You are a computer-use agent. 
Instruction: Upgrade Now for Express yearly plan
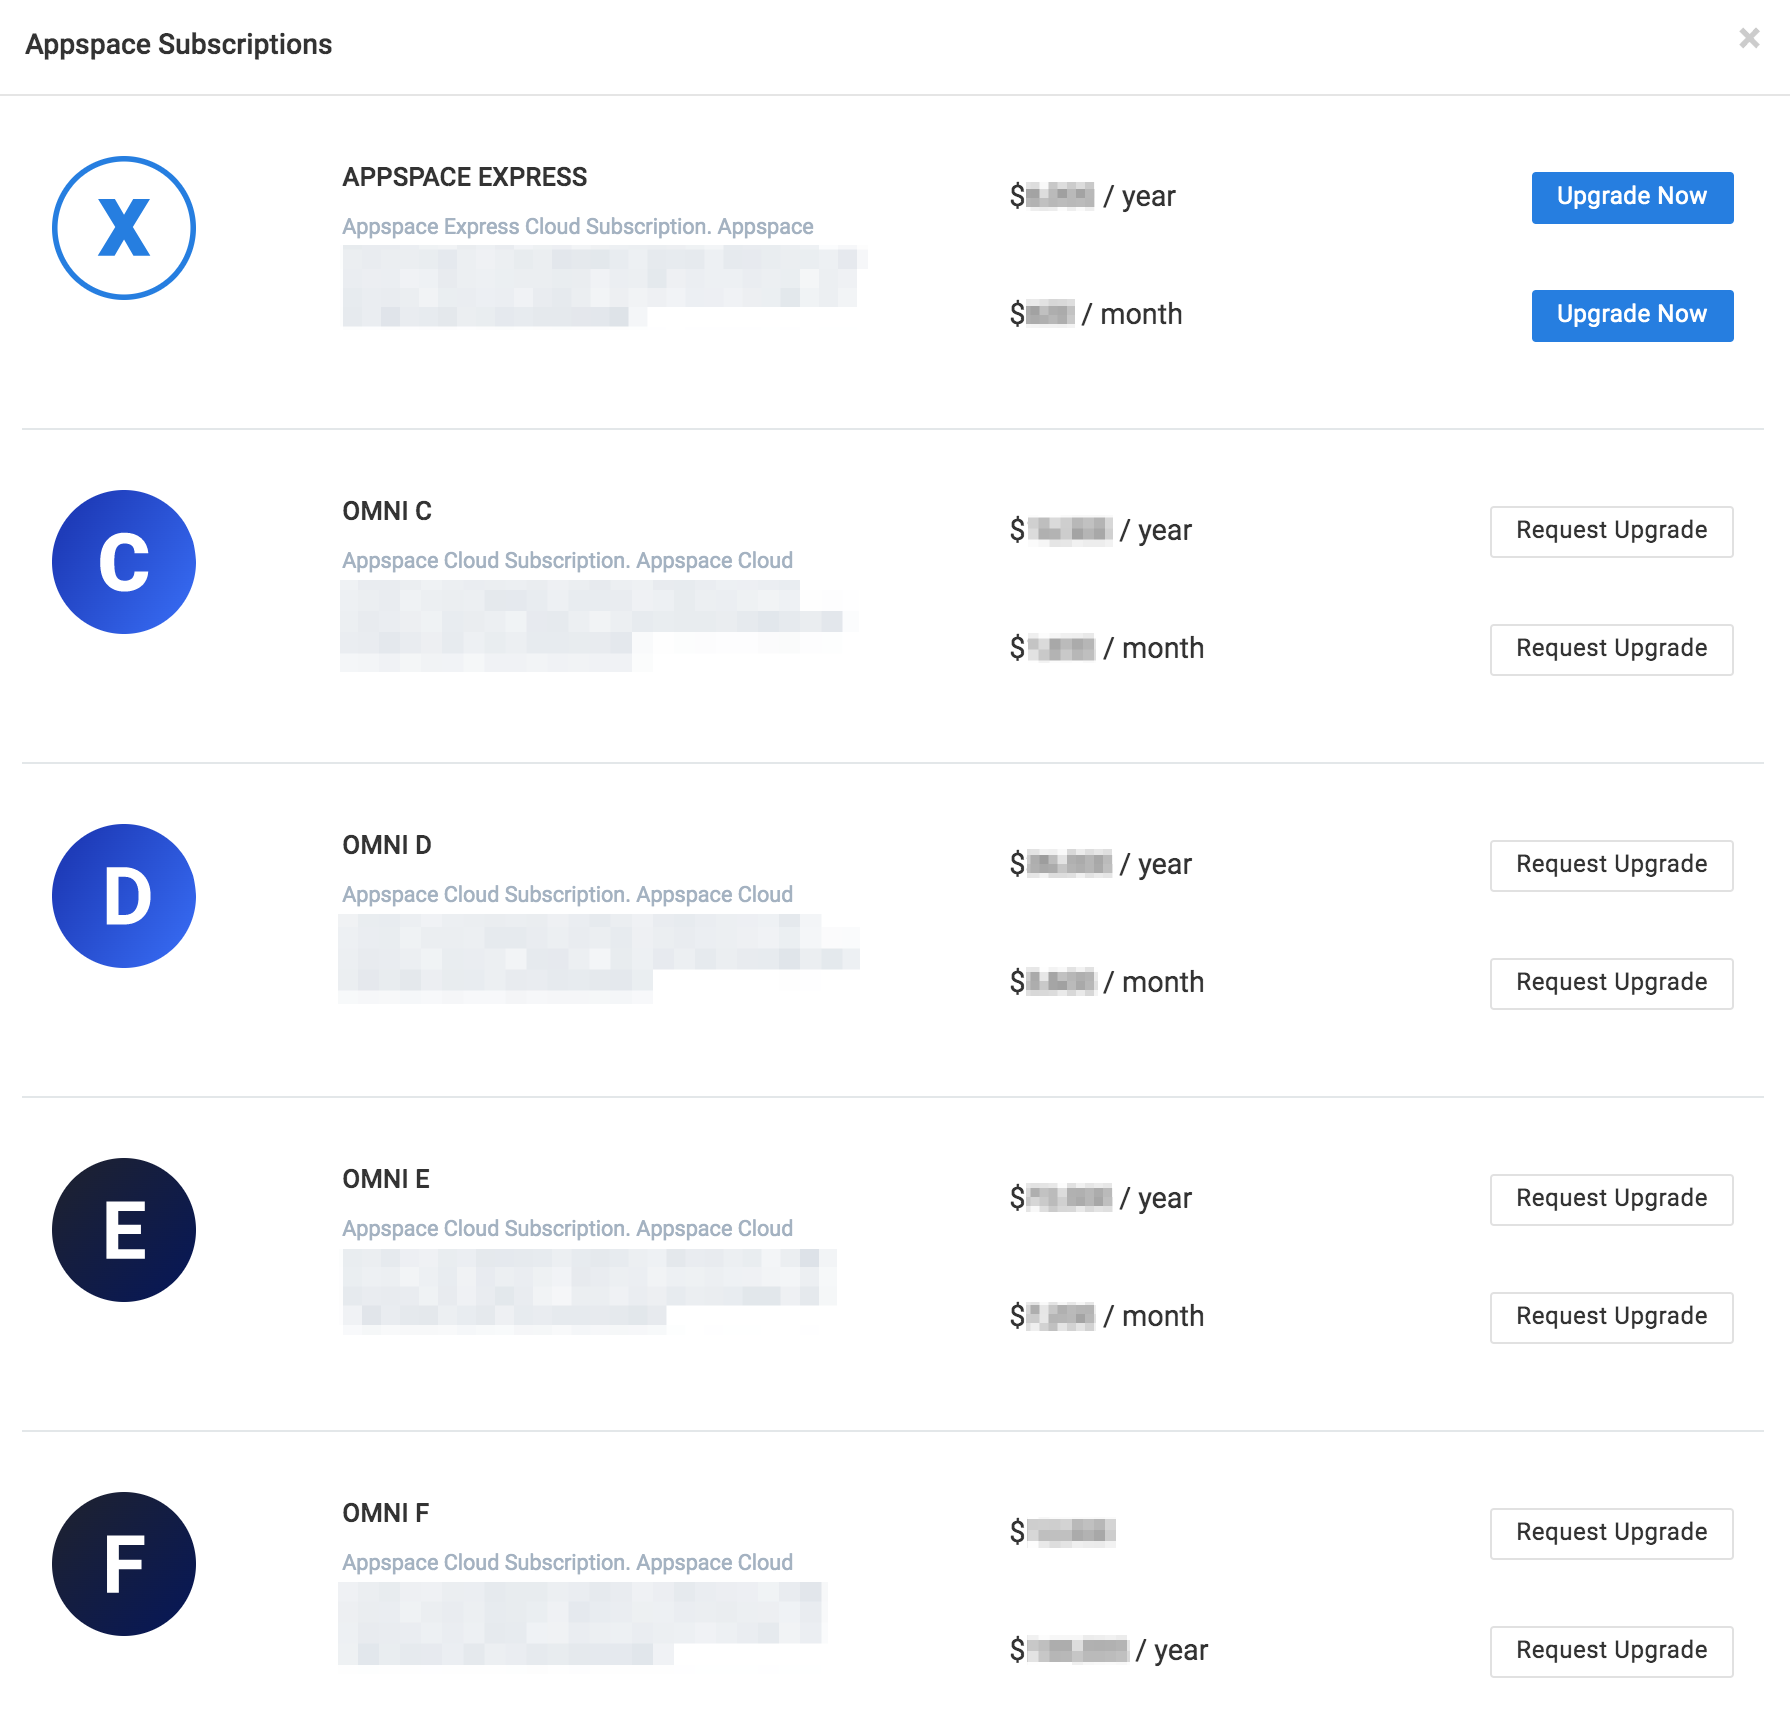[1632, 197]
